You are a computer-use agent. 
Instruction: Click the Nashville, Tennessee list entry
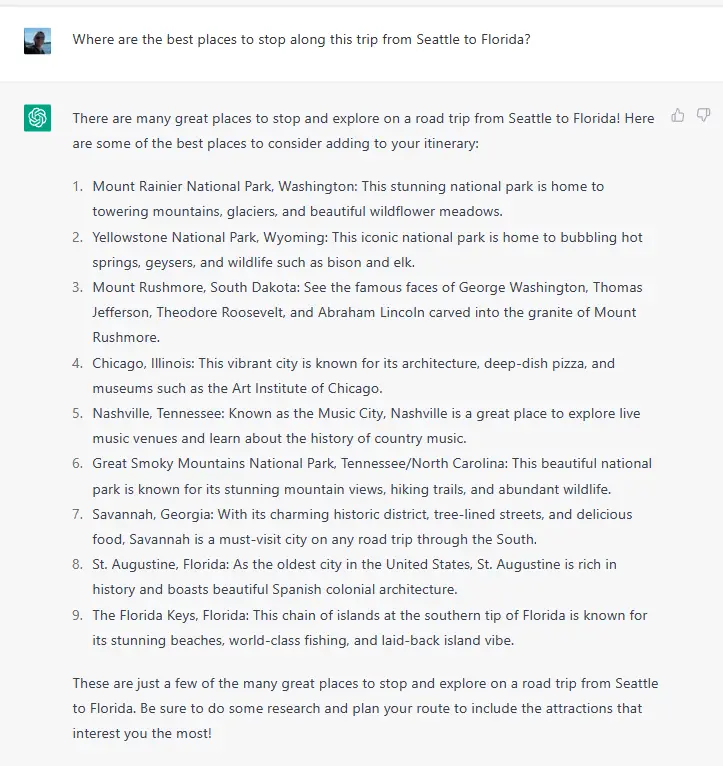[366, 426]
